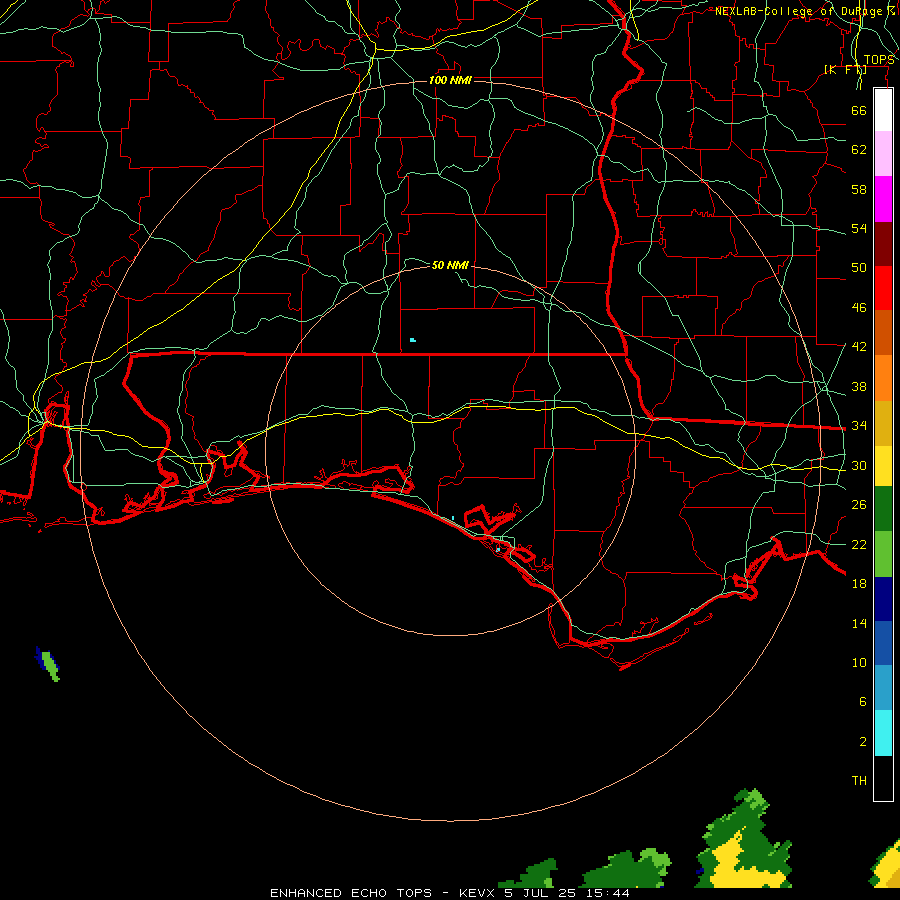This screenshot has width=900, height=900.
Task: Click the "54" legend value
Action: 859,228
